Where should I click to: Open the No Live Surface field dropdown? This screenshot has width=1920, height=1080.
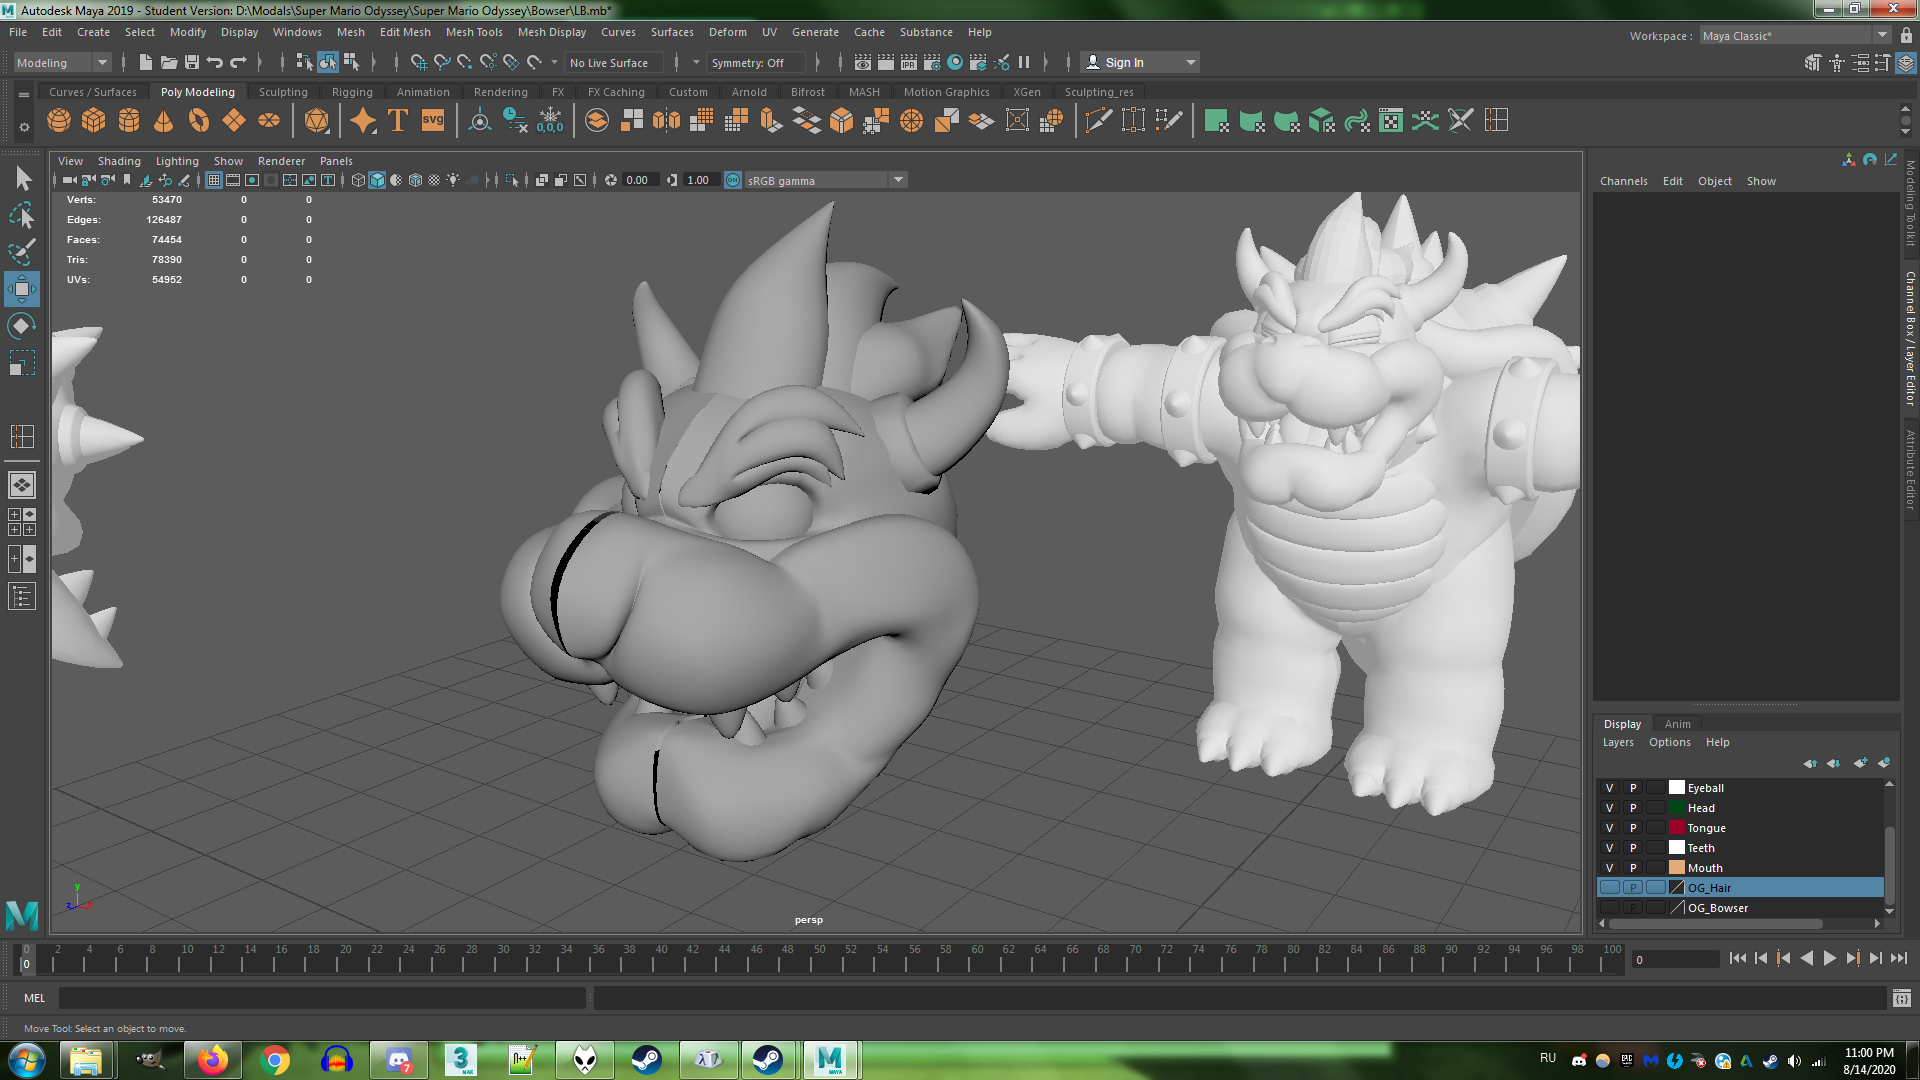(x=614, y=62)
